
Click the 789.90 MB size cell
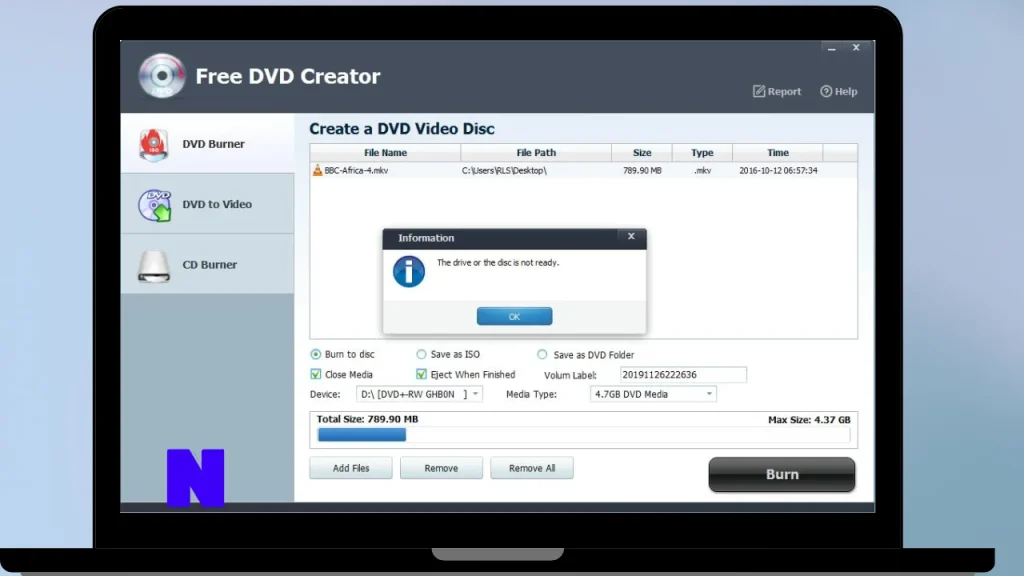[642, 170]
